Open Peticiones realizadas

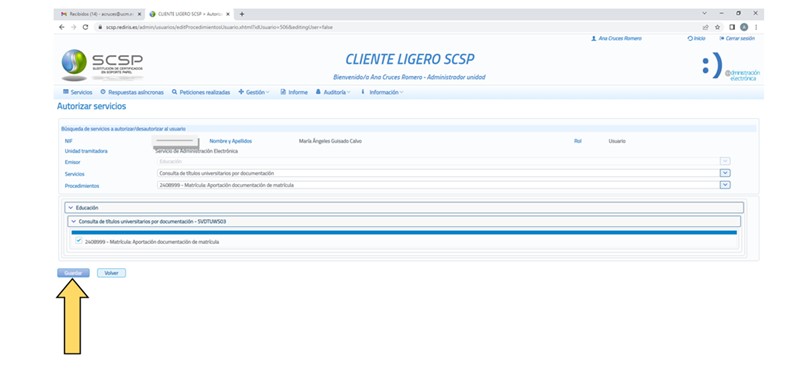tap(201, 92)
